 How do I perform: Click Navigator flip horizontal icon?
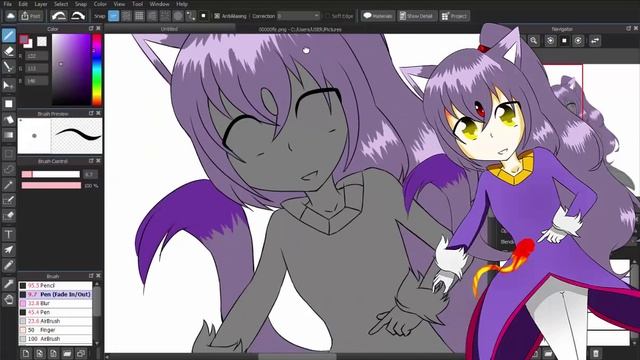(595, 40)
